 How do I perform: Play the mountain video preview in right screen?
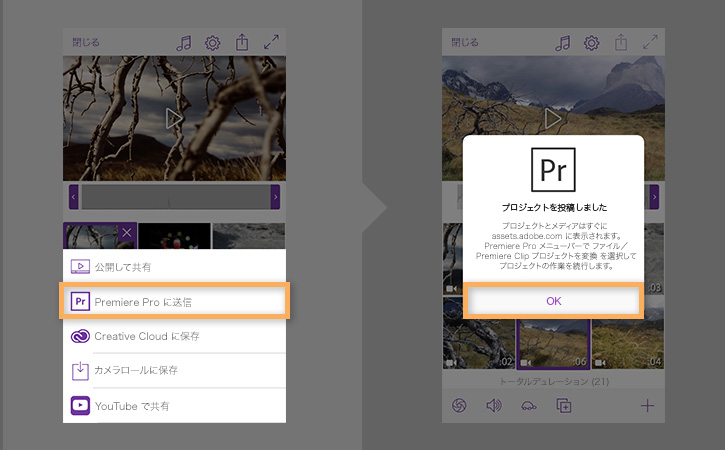[553, 119]
